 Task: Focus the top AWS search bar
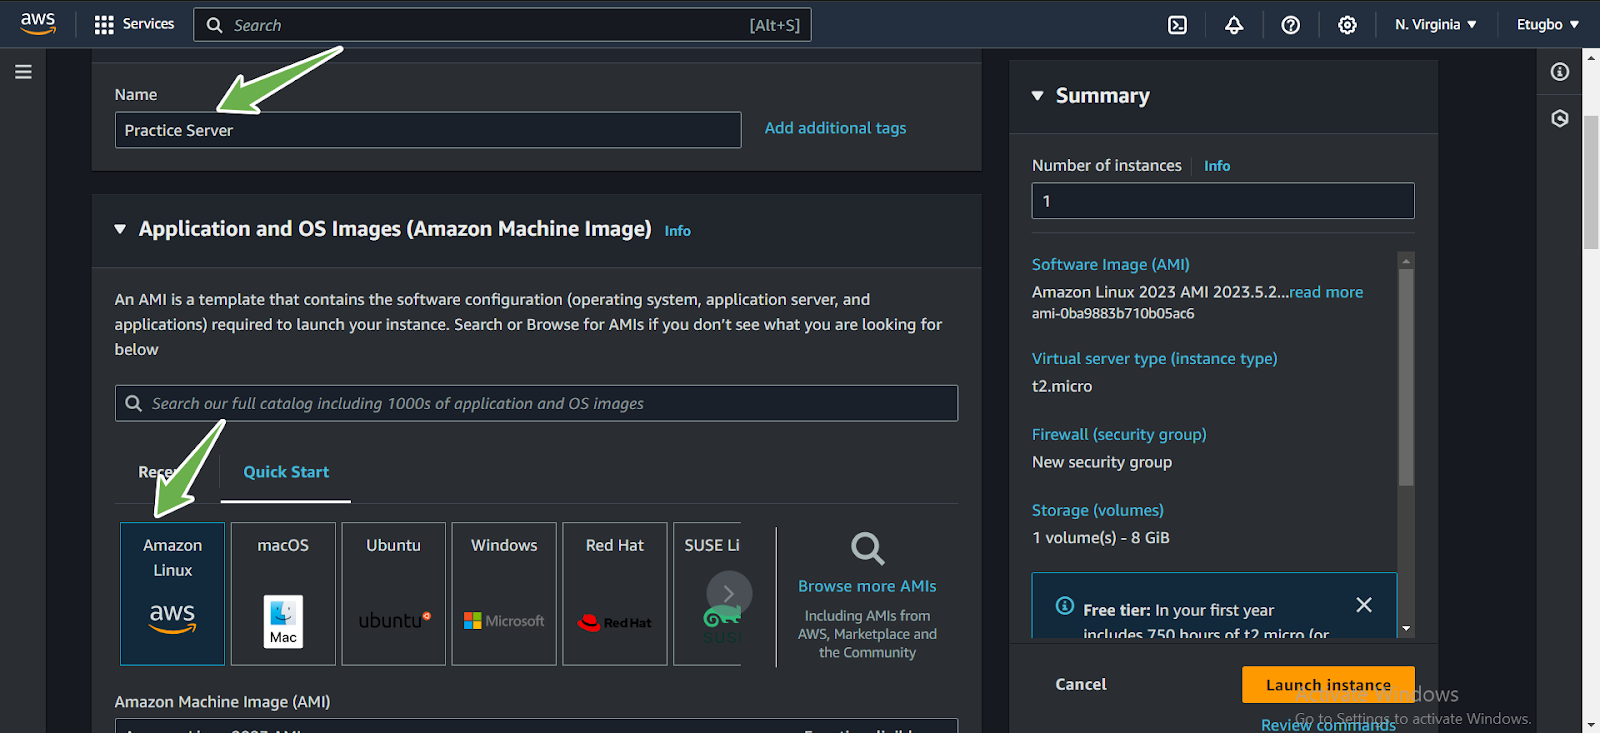pos(502,25)
